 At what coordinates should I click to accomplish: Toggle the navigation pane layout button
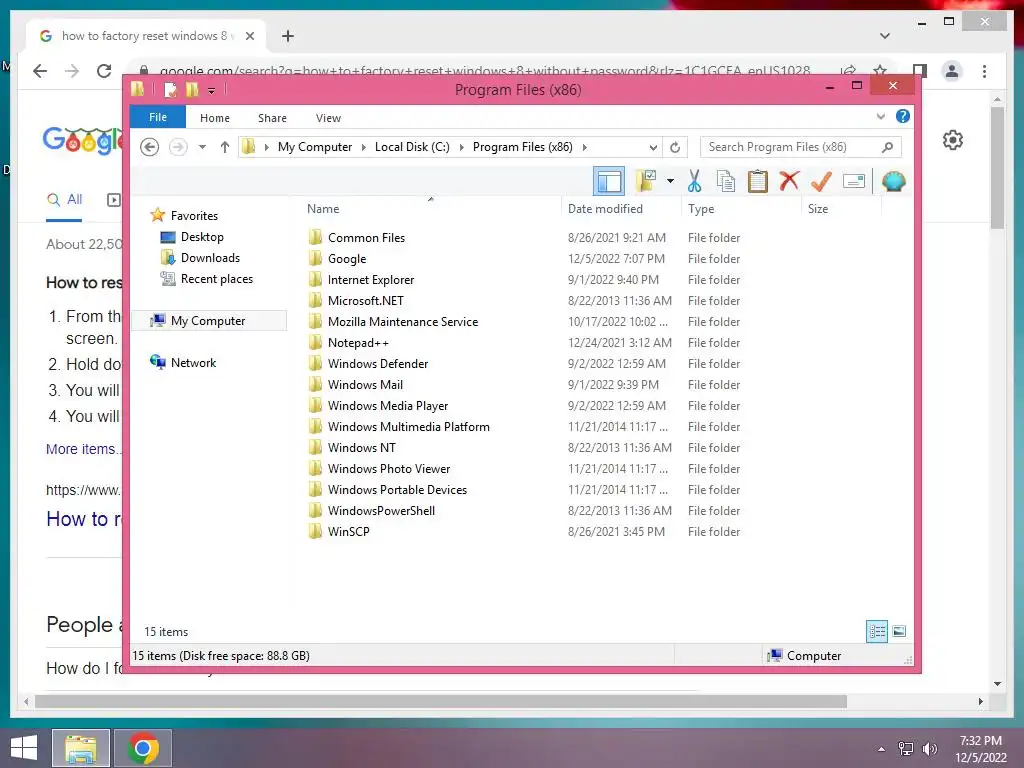point(609,182)
